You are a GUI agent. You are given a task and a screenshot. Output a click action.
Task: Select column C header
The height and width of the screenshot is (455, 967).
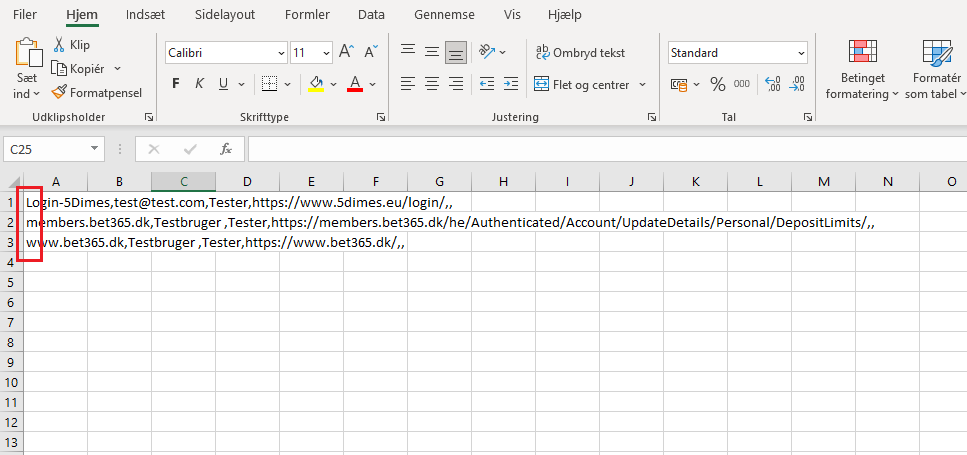coord(183,181)
